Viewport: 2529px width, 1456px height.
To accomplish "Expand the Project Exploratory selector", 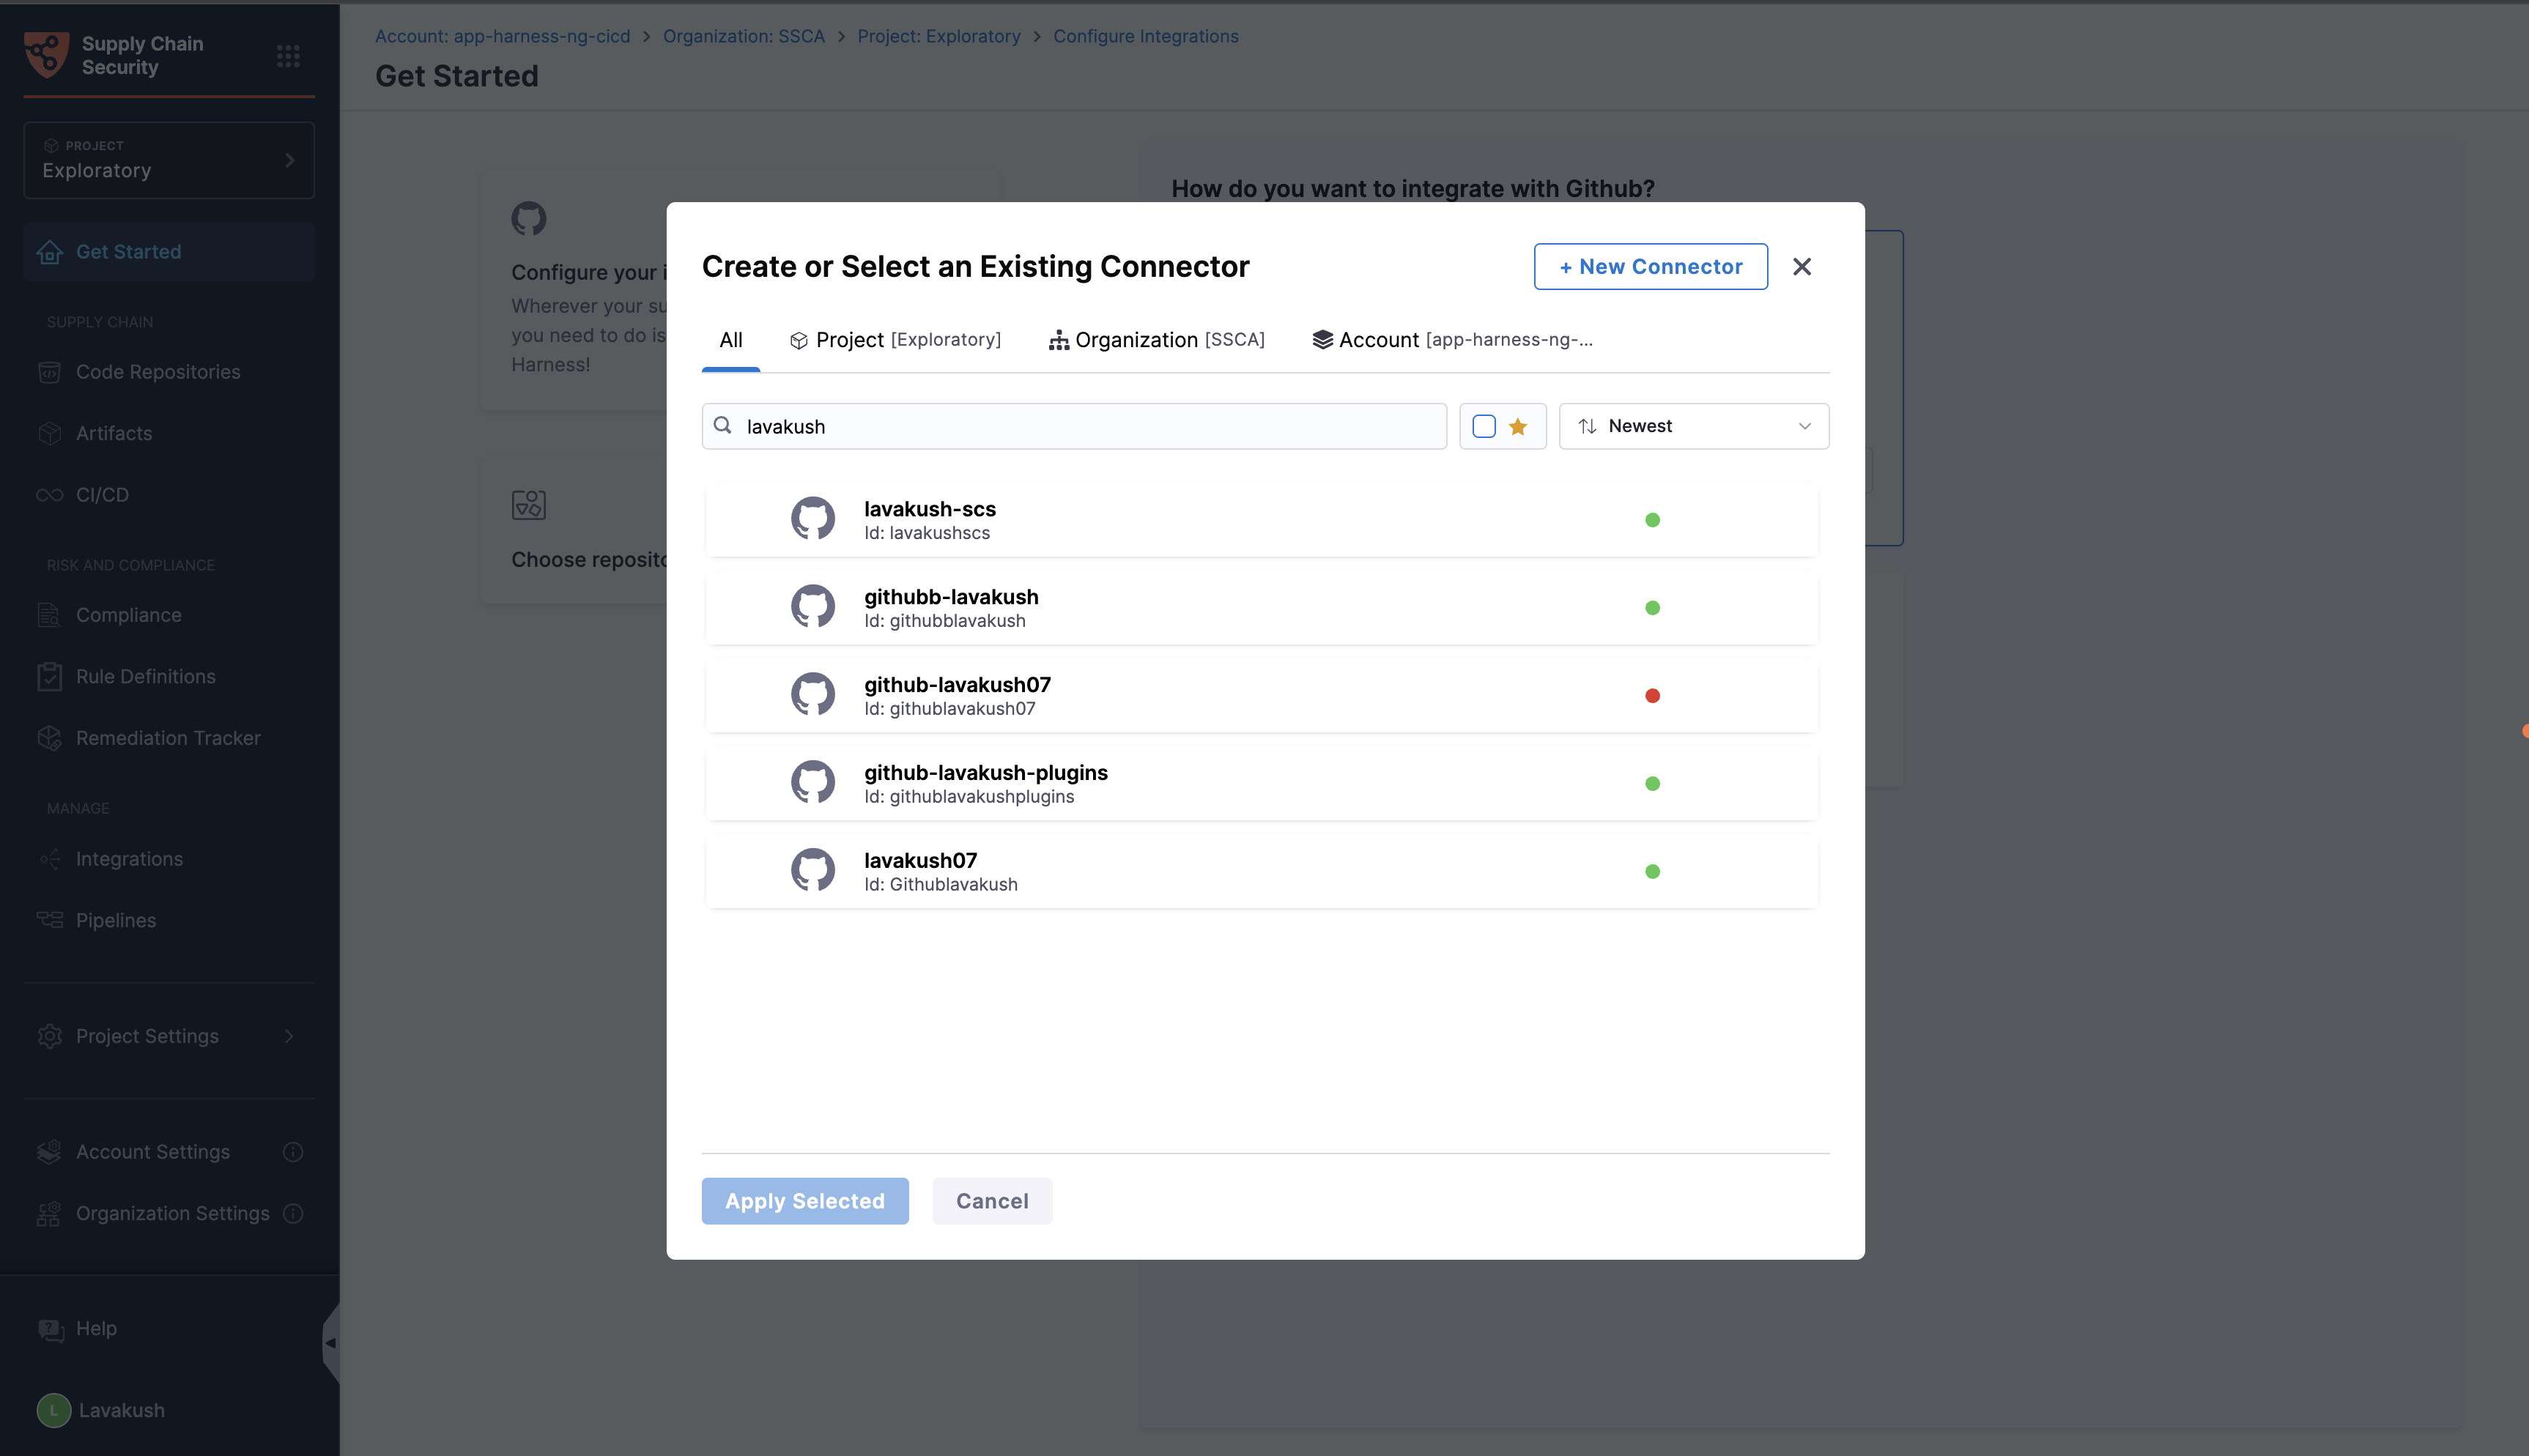I will click(x=169, y=160).
